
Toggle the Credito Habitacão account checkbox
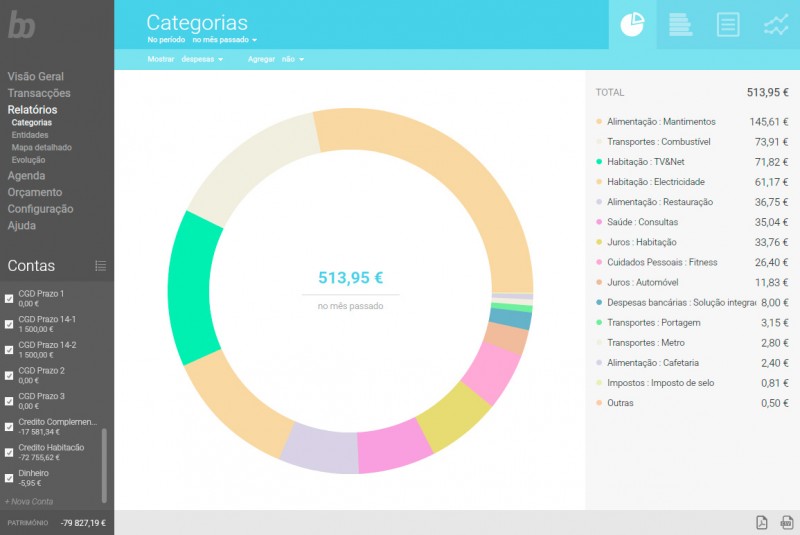(9, 452)
